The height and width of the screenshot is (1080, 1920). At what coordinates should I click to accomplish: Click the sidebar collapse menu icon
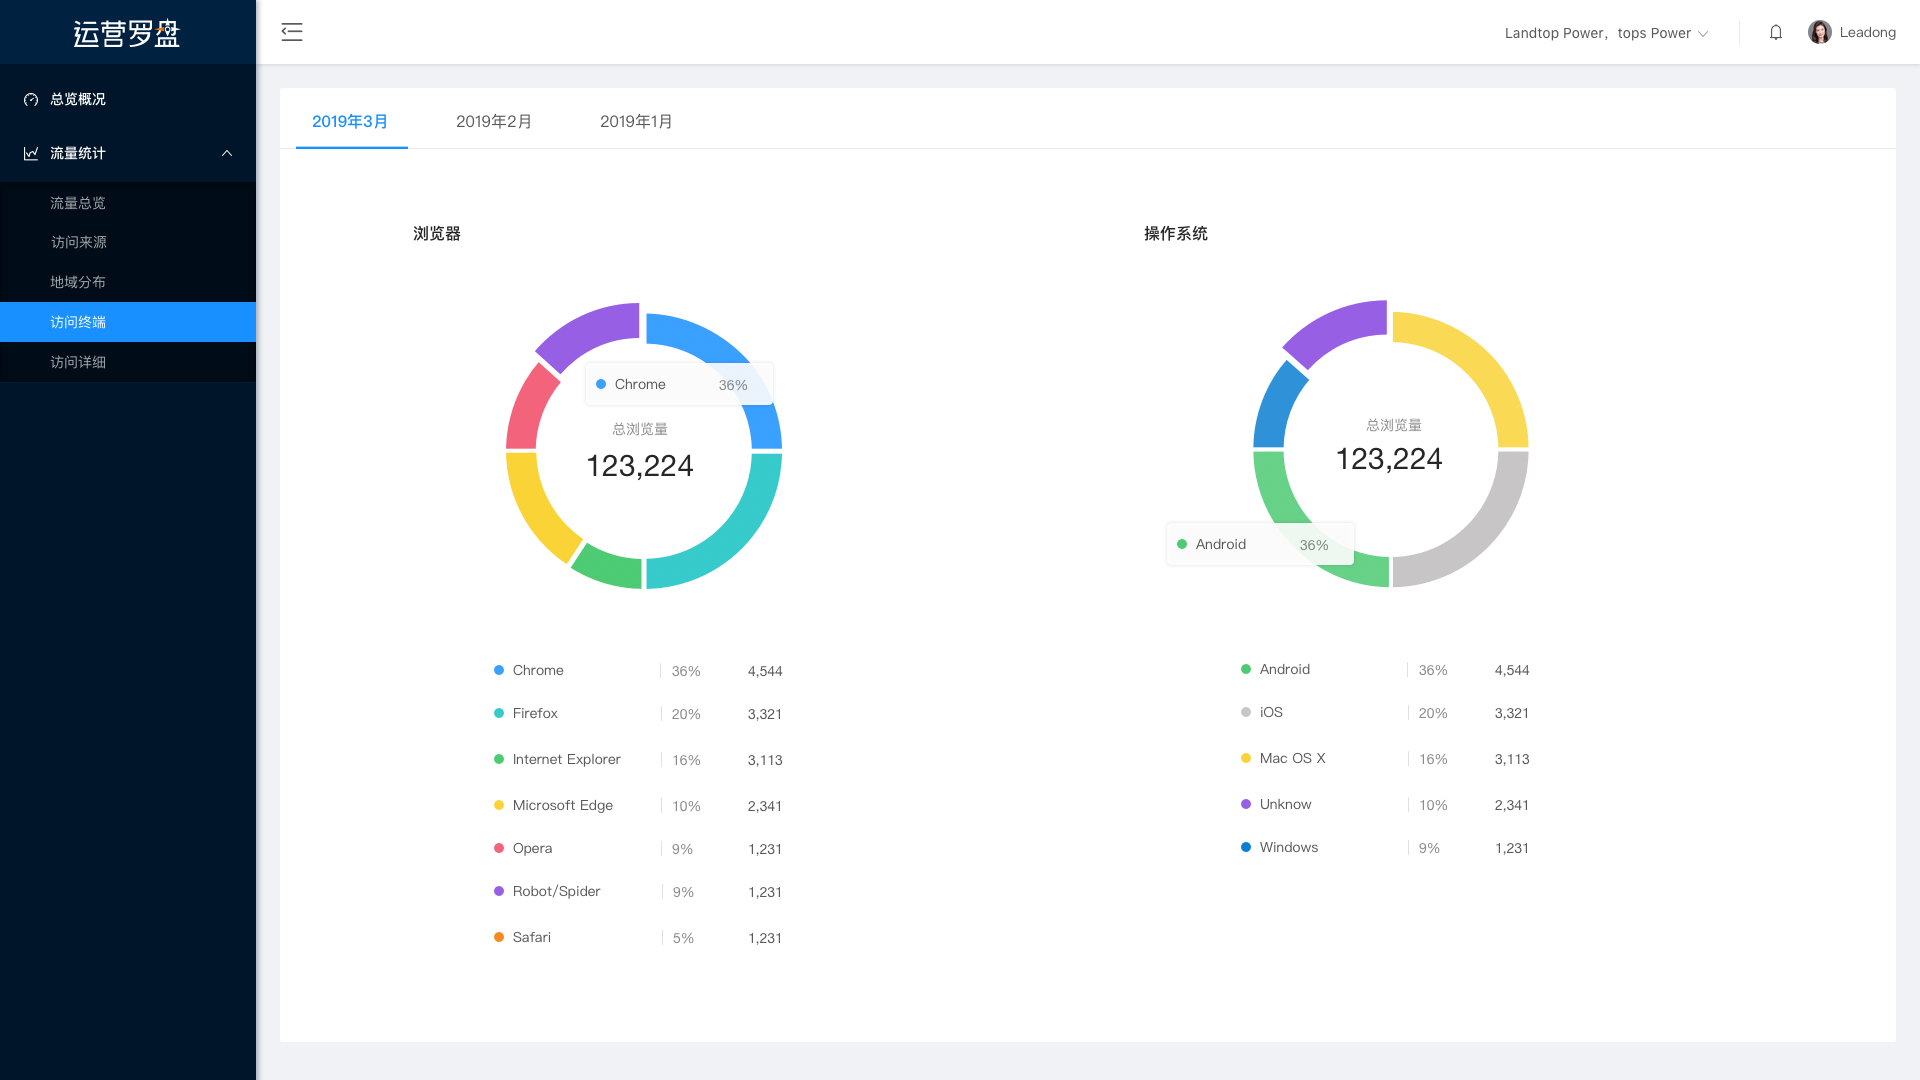[291, 32]
